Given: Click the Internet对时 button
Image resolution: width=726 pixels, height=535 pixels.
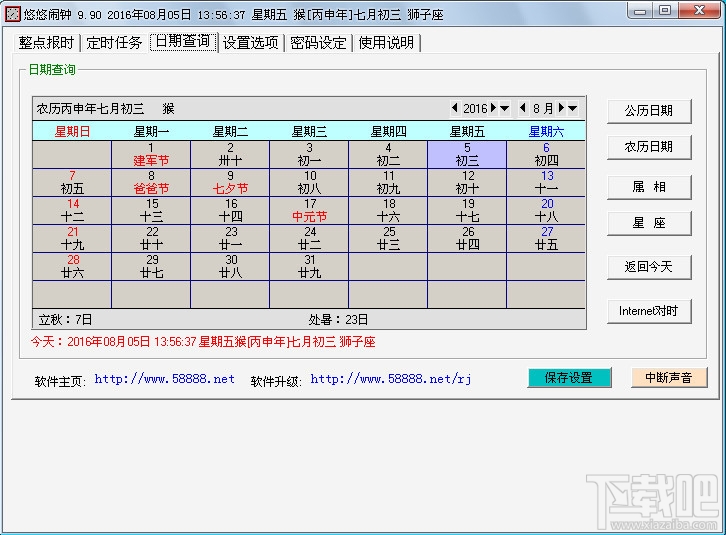Looking at the screenshot, I should pyautogui.click(x=649, y=311).
